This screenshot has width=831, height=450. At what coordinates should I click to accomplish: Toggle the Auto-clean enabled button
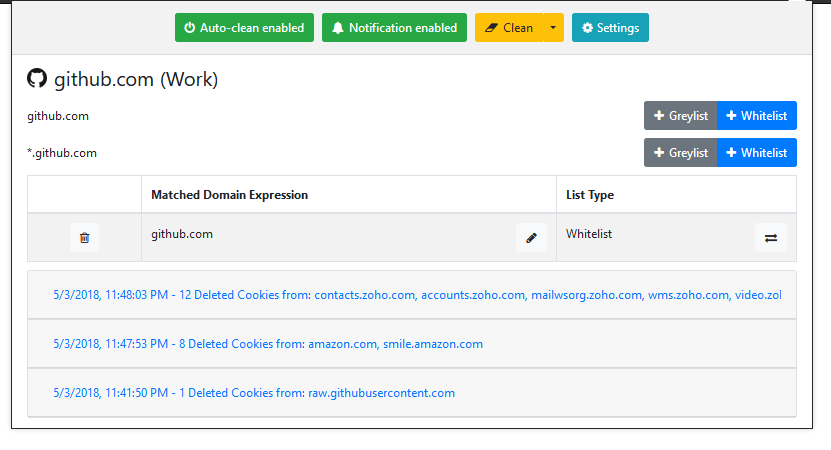(x=244, y=28)
